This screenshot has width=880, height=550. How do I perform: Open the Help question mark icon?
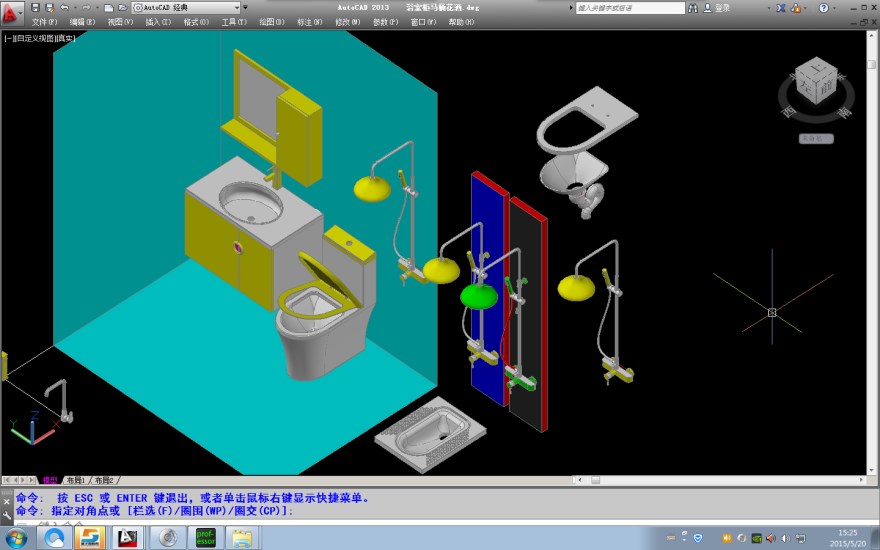coord(823,7)
